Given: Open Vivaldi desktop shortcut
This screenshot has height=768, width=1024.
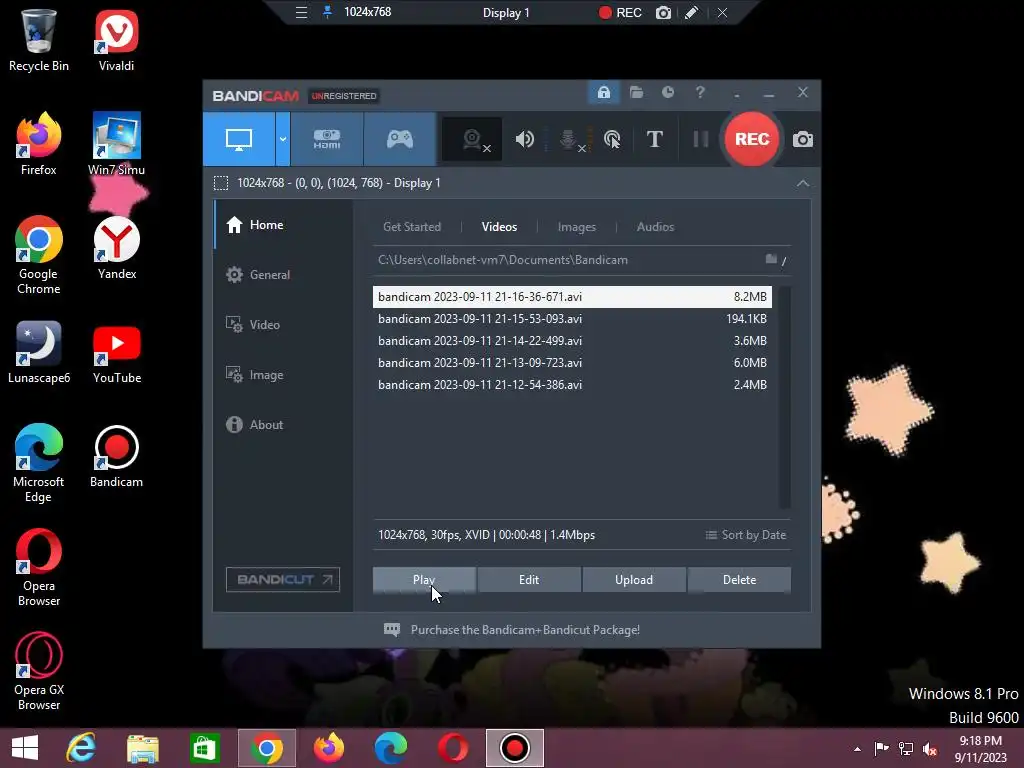Looking at the screenshot, I should pos(116,40).
